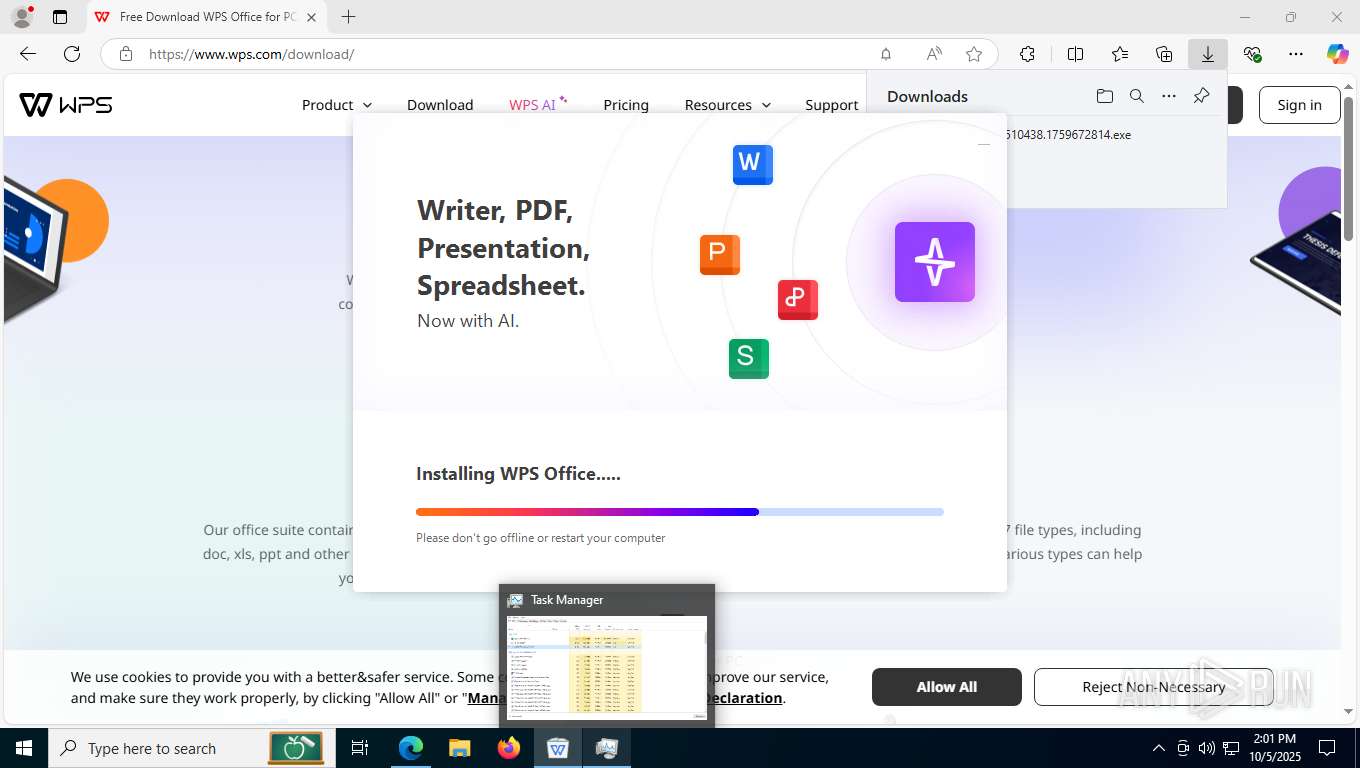Open a new browser tab
Image resolution: width=1360 pixels, height=768 pixels.
click(348, 17)
